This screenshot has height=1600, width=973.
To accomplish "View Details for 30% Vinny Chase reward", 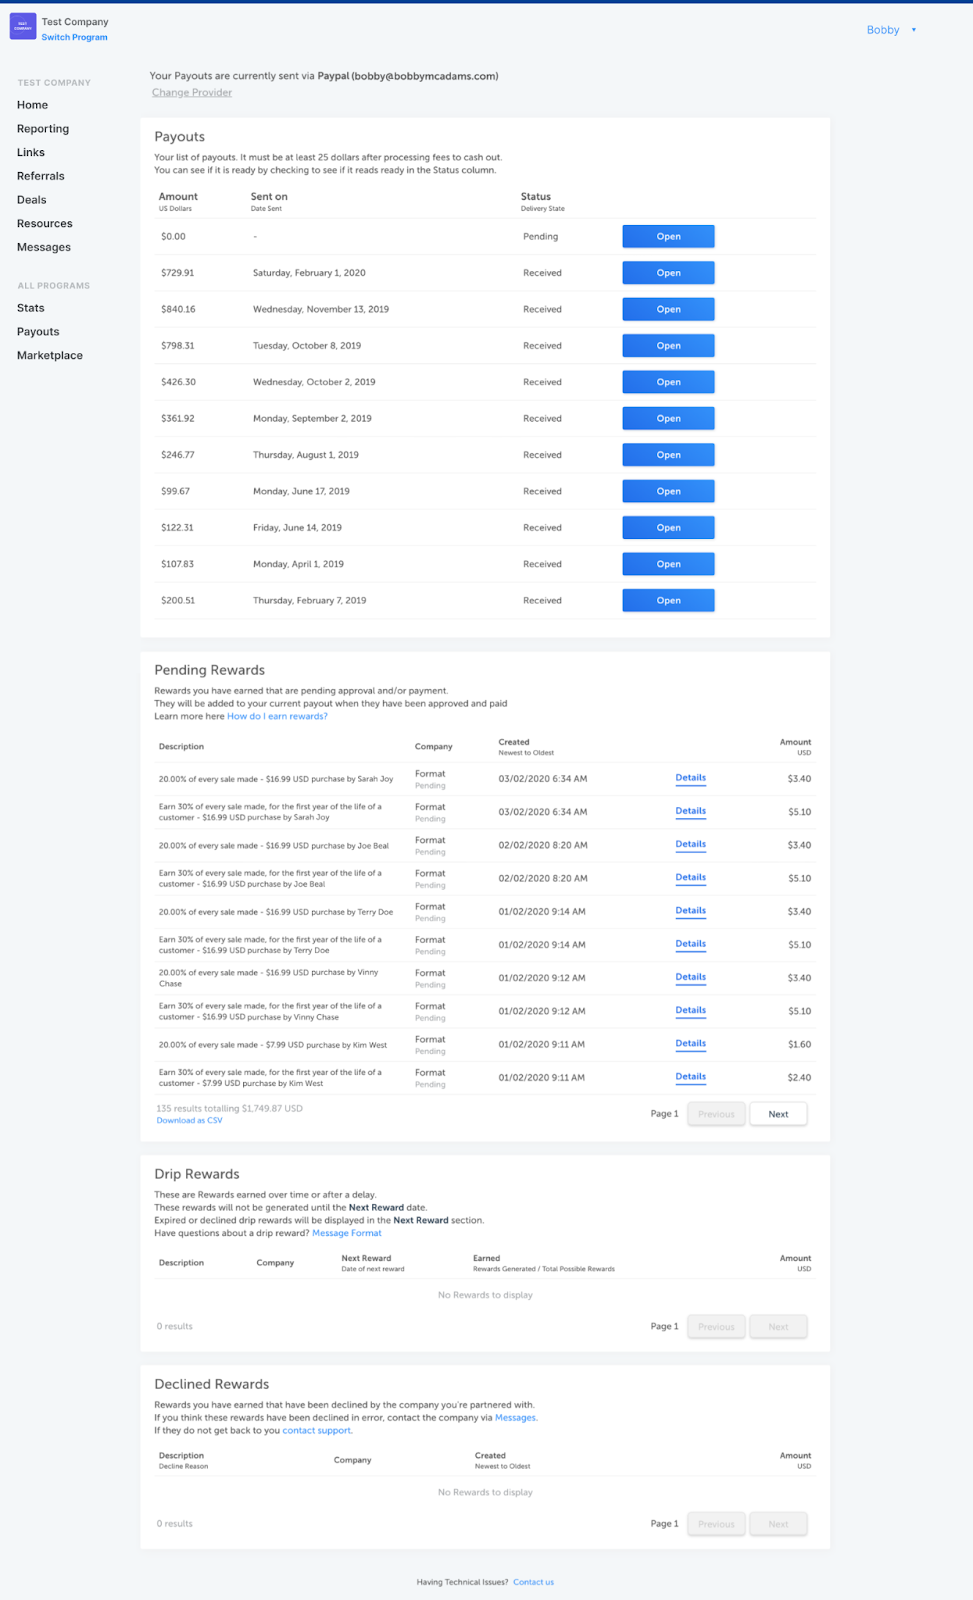I will (690, 1010).
